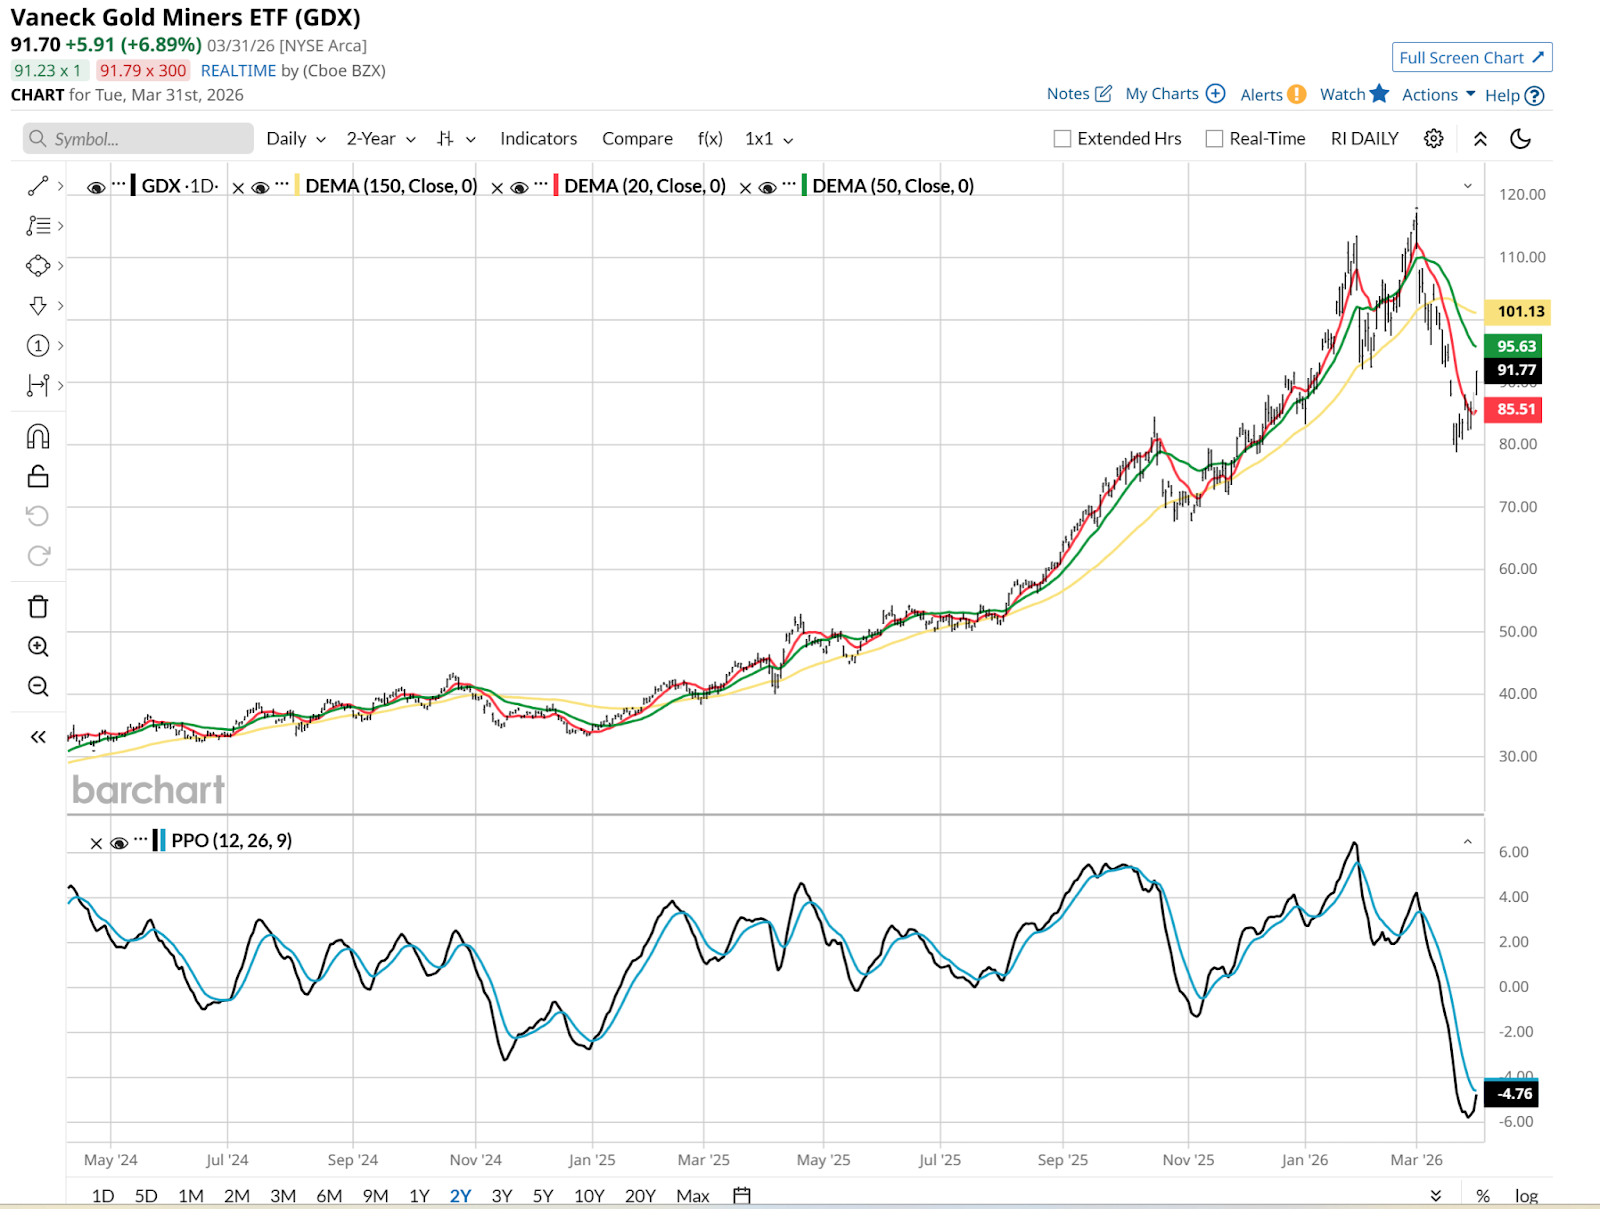Click the Full Screen Chart button
This screenshot has height=1209, width=1600.
[x=1471, y=58]
